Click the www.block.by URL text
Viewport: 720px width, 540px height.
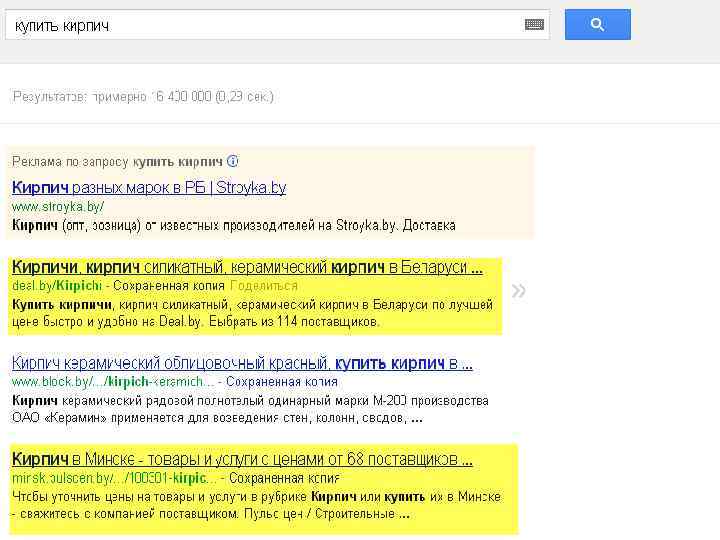click(113, 382)
